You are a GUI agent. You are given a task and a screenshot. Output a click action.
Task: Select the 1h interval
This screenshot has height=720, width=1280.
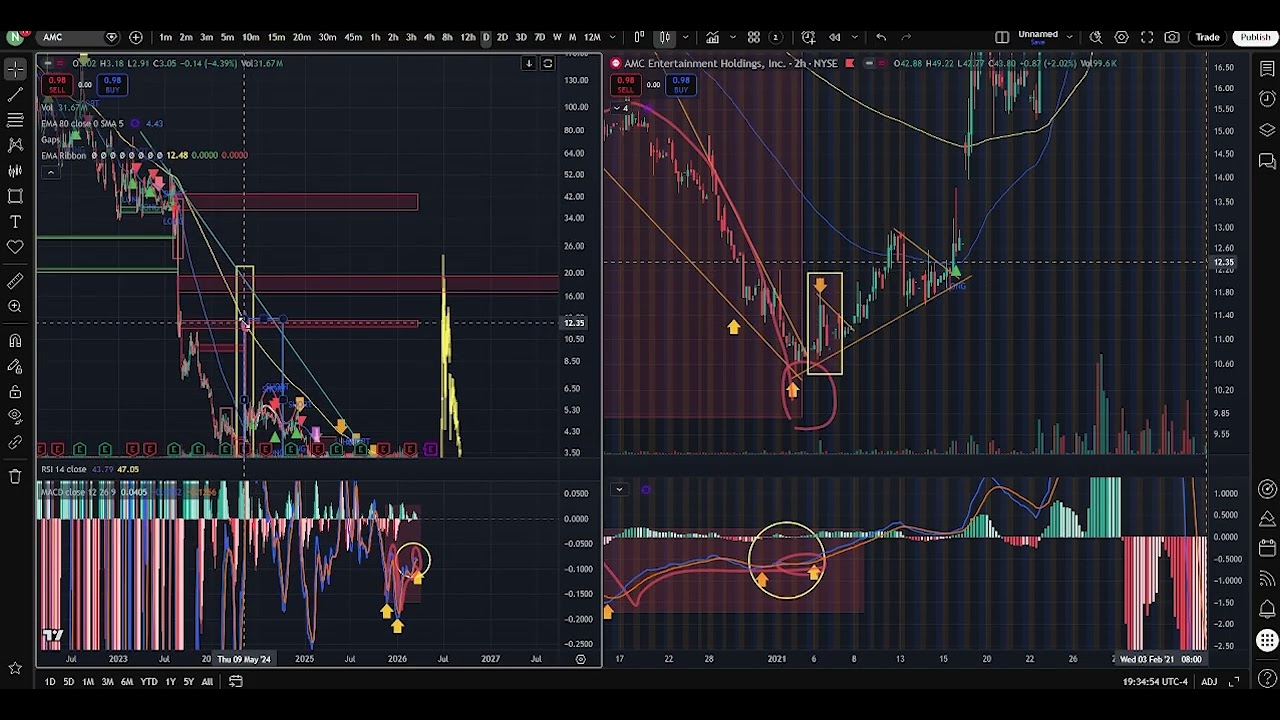click(375, 37)
